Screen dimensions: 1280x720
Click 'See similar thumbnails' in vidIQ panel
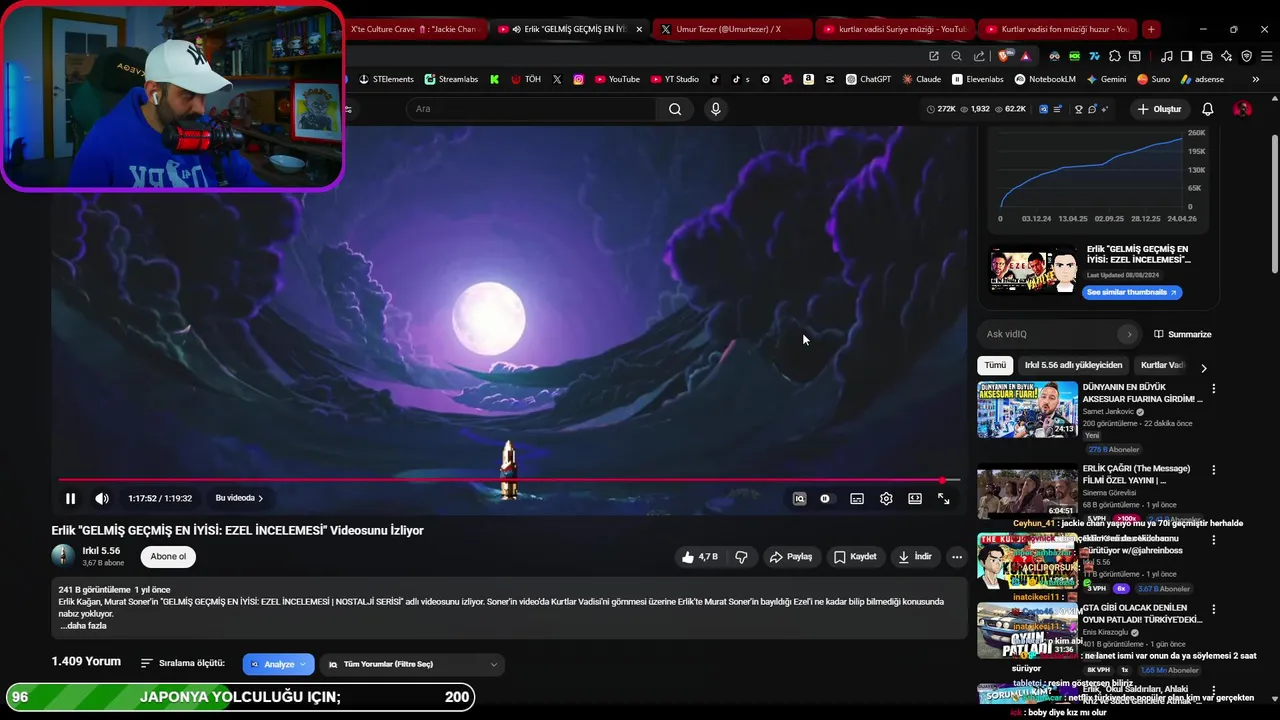click(1132, 292)
